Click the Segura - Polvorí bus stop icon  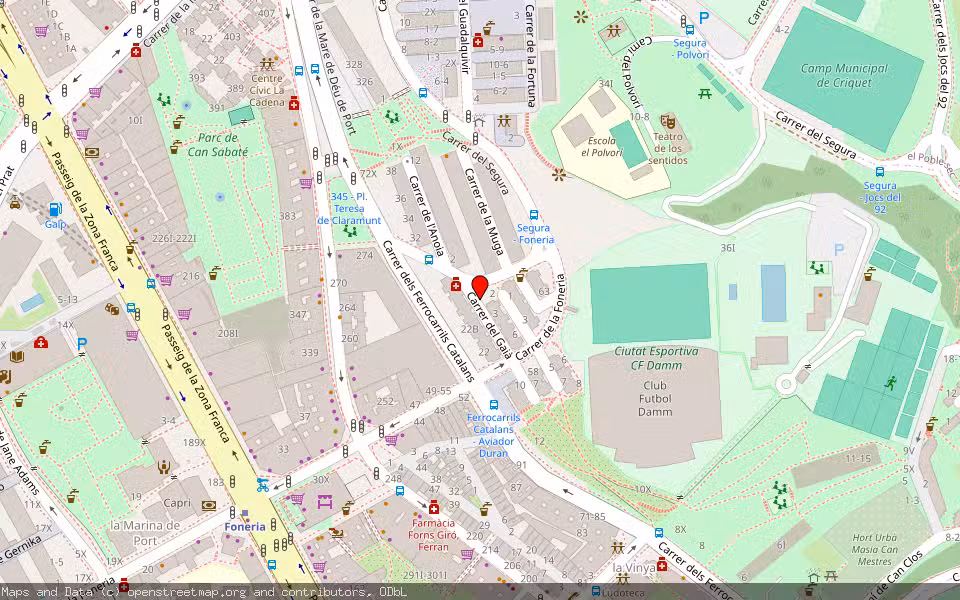[690, 29]
